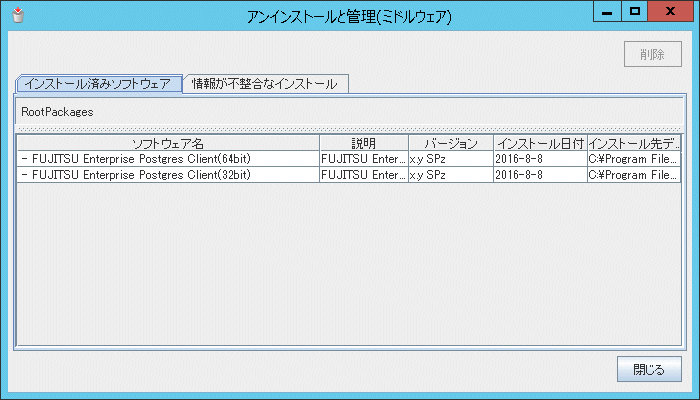The width and height of the screenshot is (700, 400).
Task: Maximize the アンインストールと管理 window
Action: tap(634, 12)
